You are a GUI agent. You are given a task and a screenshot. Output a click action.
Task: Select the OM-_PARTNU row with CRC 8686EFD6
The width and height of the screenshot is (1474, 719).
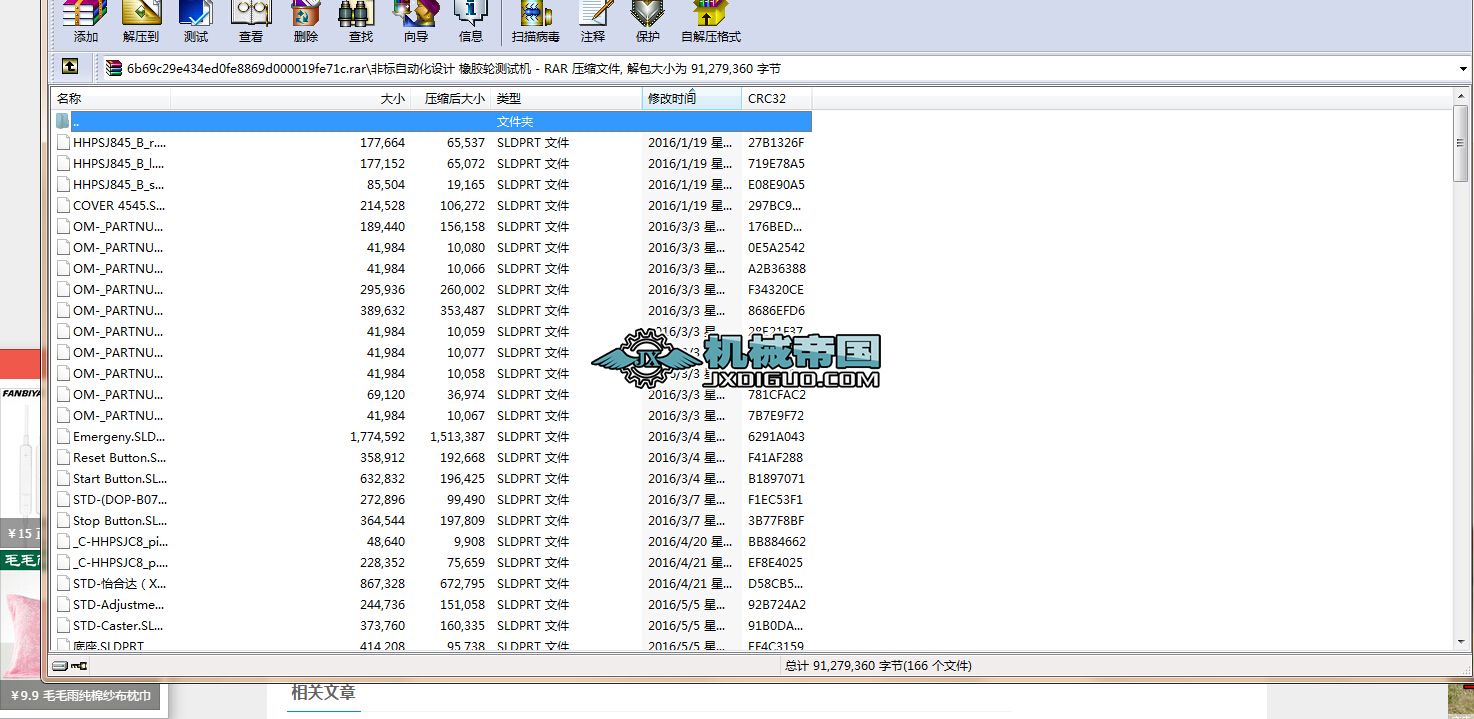tap(432, 310)
